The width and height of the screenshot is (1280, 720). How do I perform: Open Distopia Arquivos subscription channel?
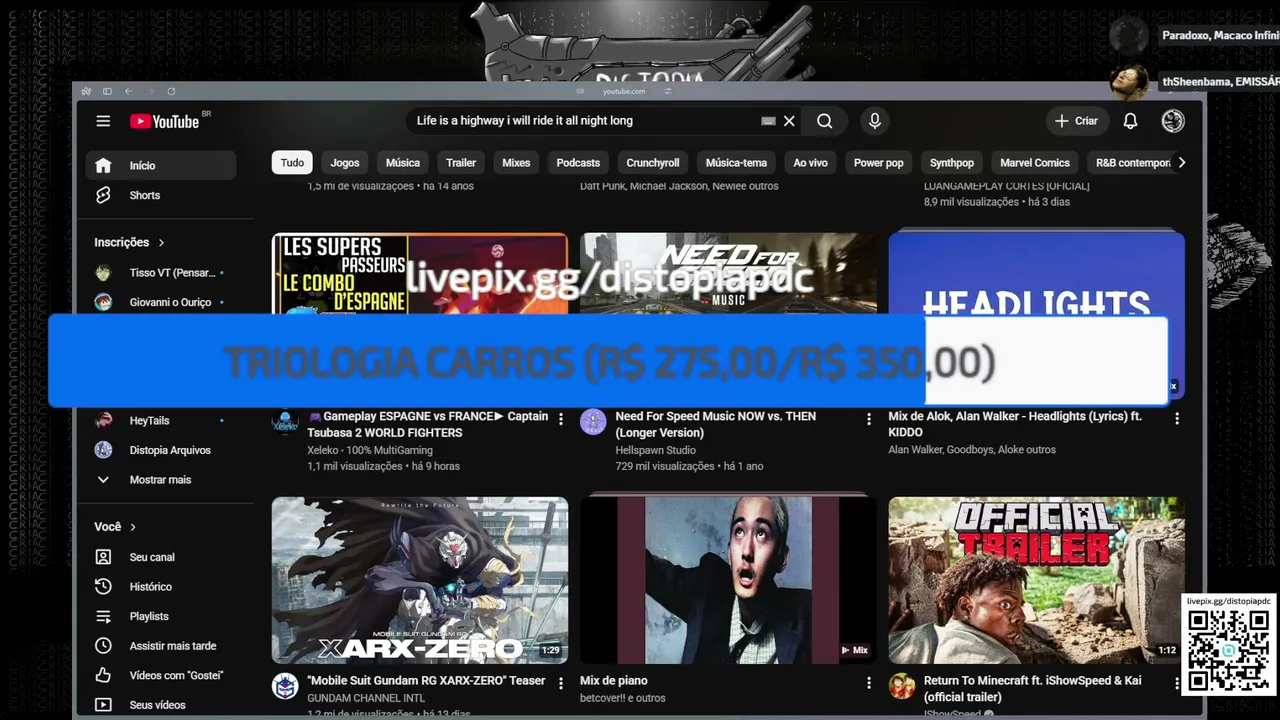[161, 450]
